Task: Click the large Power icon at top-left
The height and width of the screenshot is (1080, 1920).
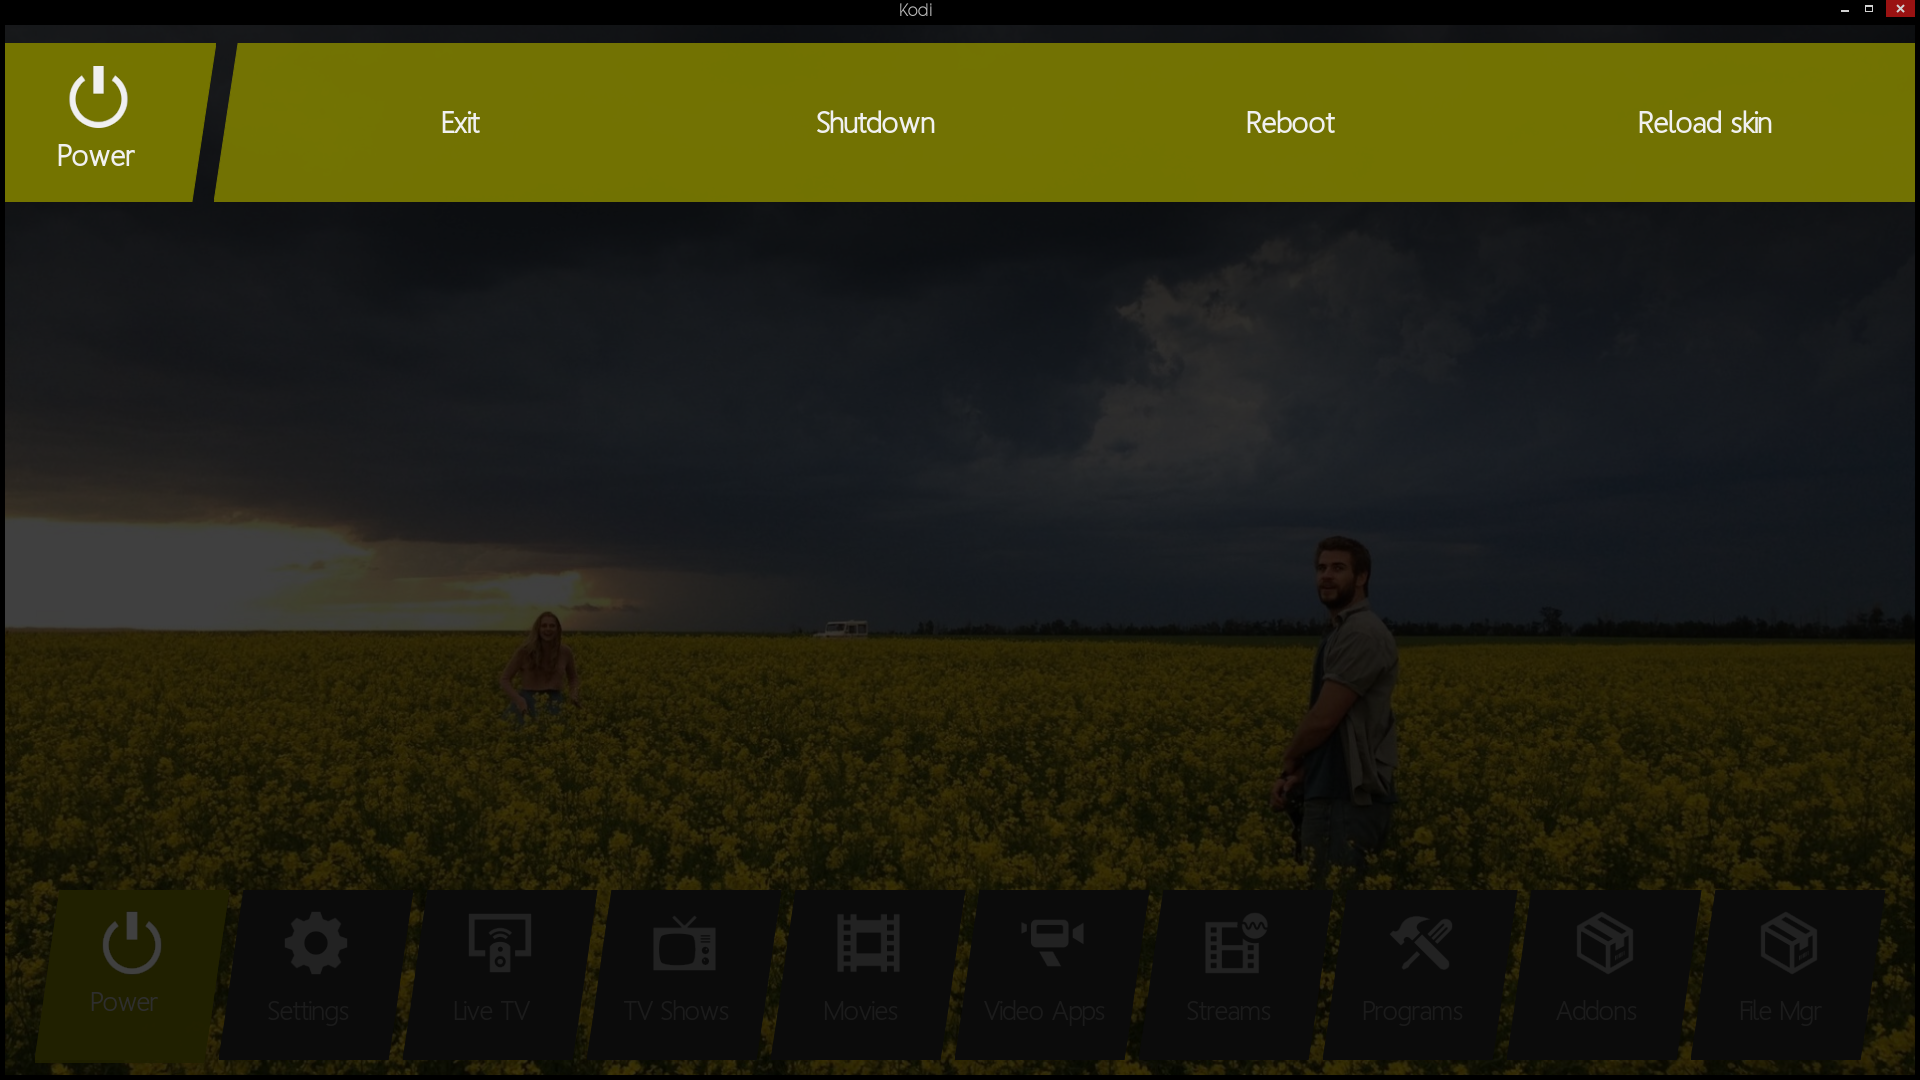Action: pyautogui.click(x=98, y=98)
